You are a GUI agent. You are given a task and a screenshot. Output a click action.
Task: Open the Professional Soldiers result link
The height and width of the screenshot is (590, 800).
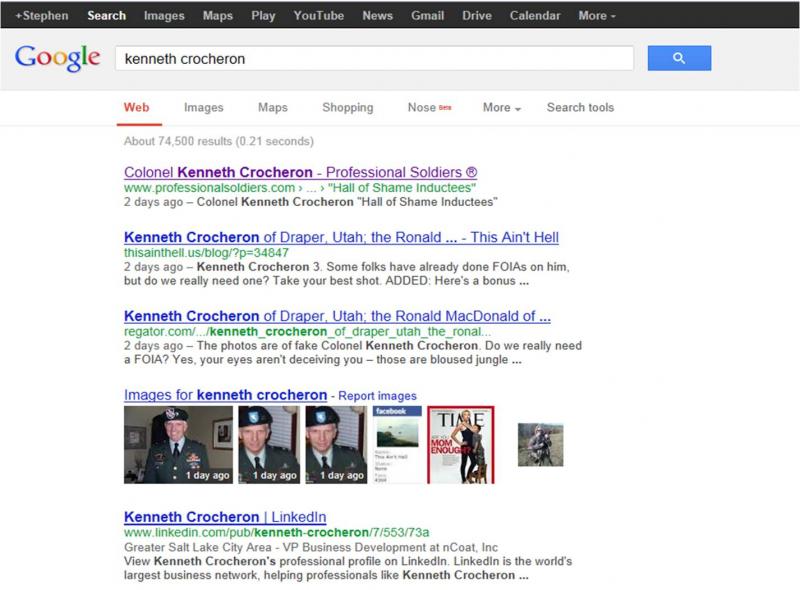coord(300,172)
